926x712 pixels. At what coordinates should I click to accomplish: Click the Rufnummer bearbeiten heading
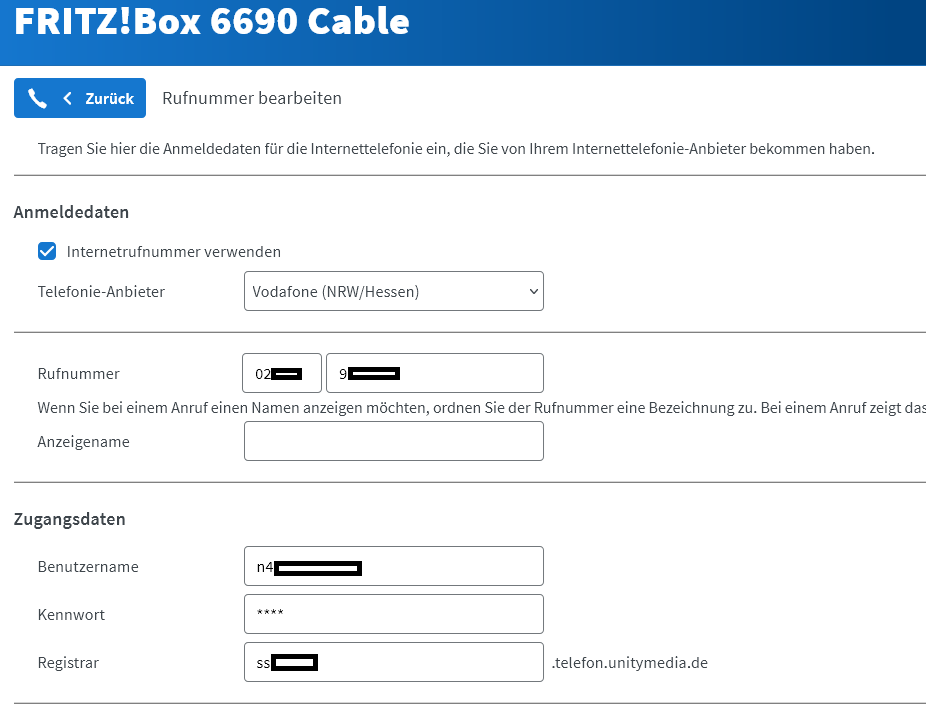click(252, 98)
